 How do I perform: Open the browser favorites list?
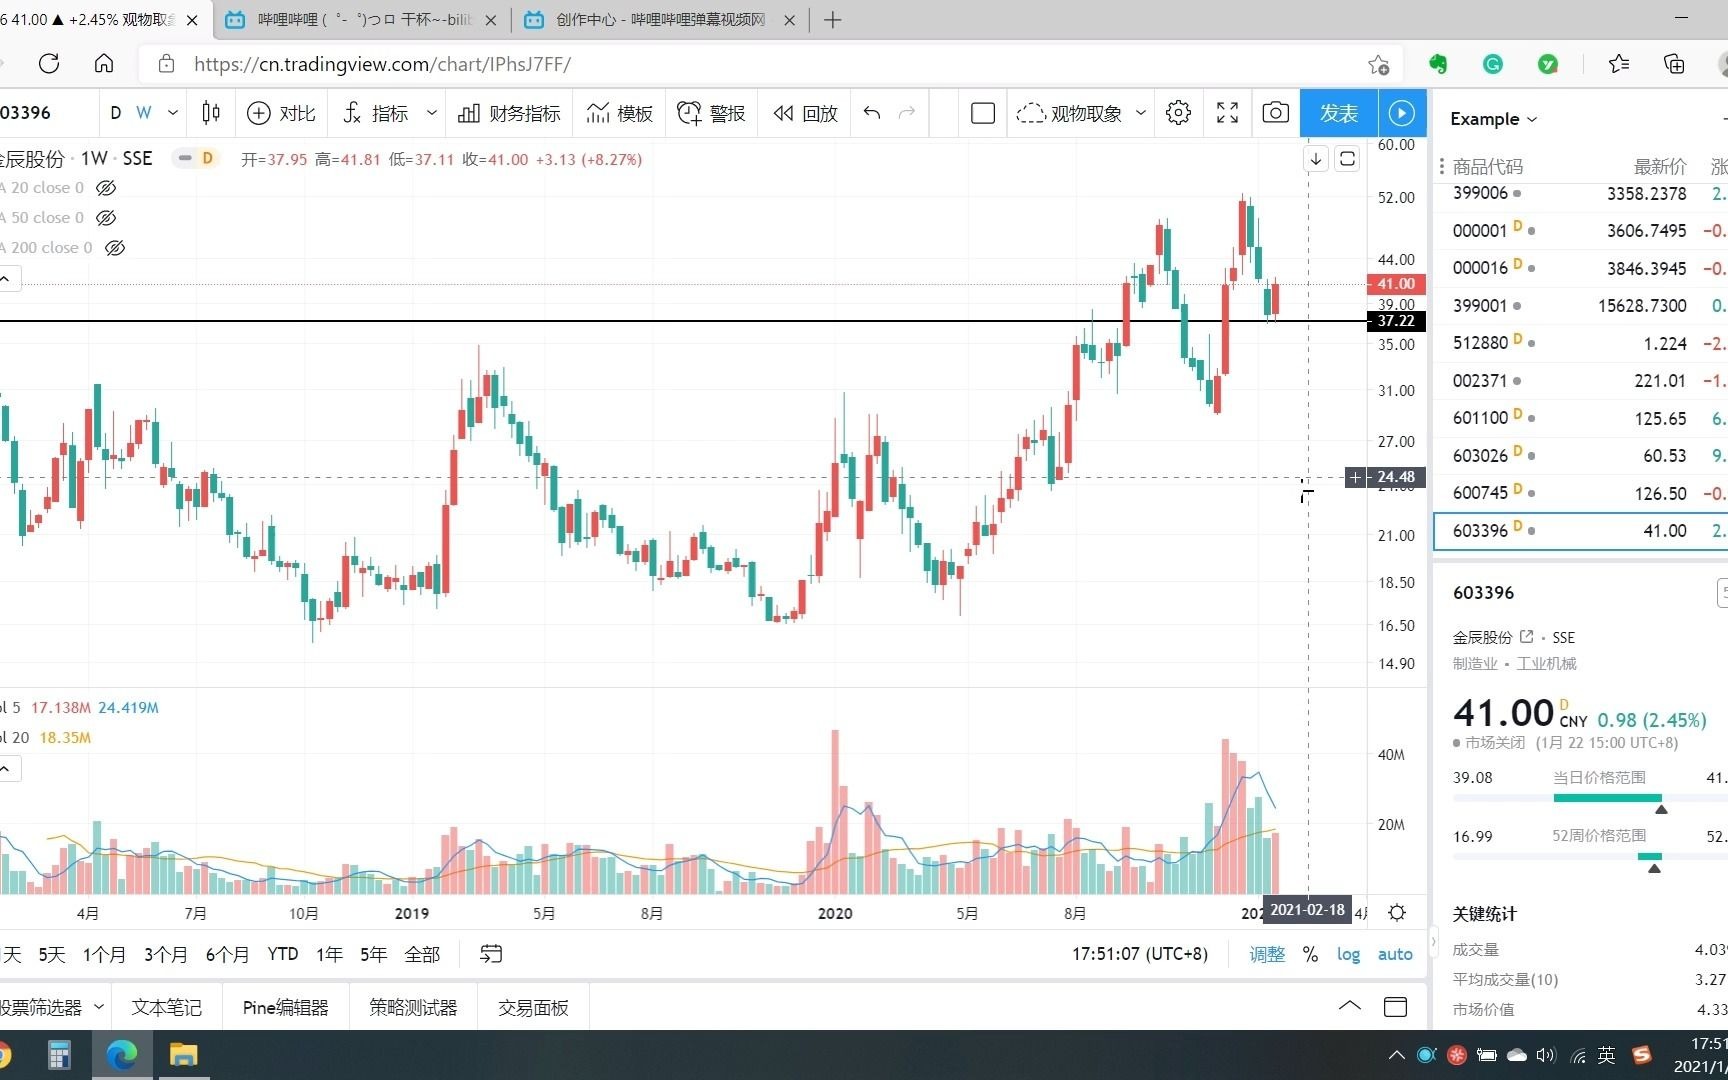(x=1619, y=64)
